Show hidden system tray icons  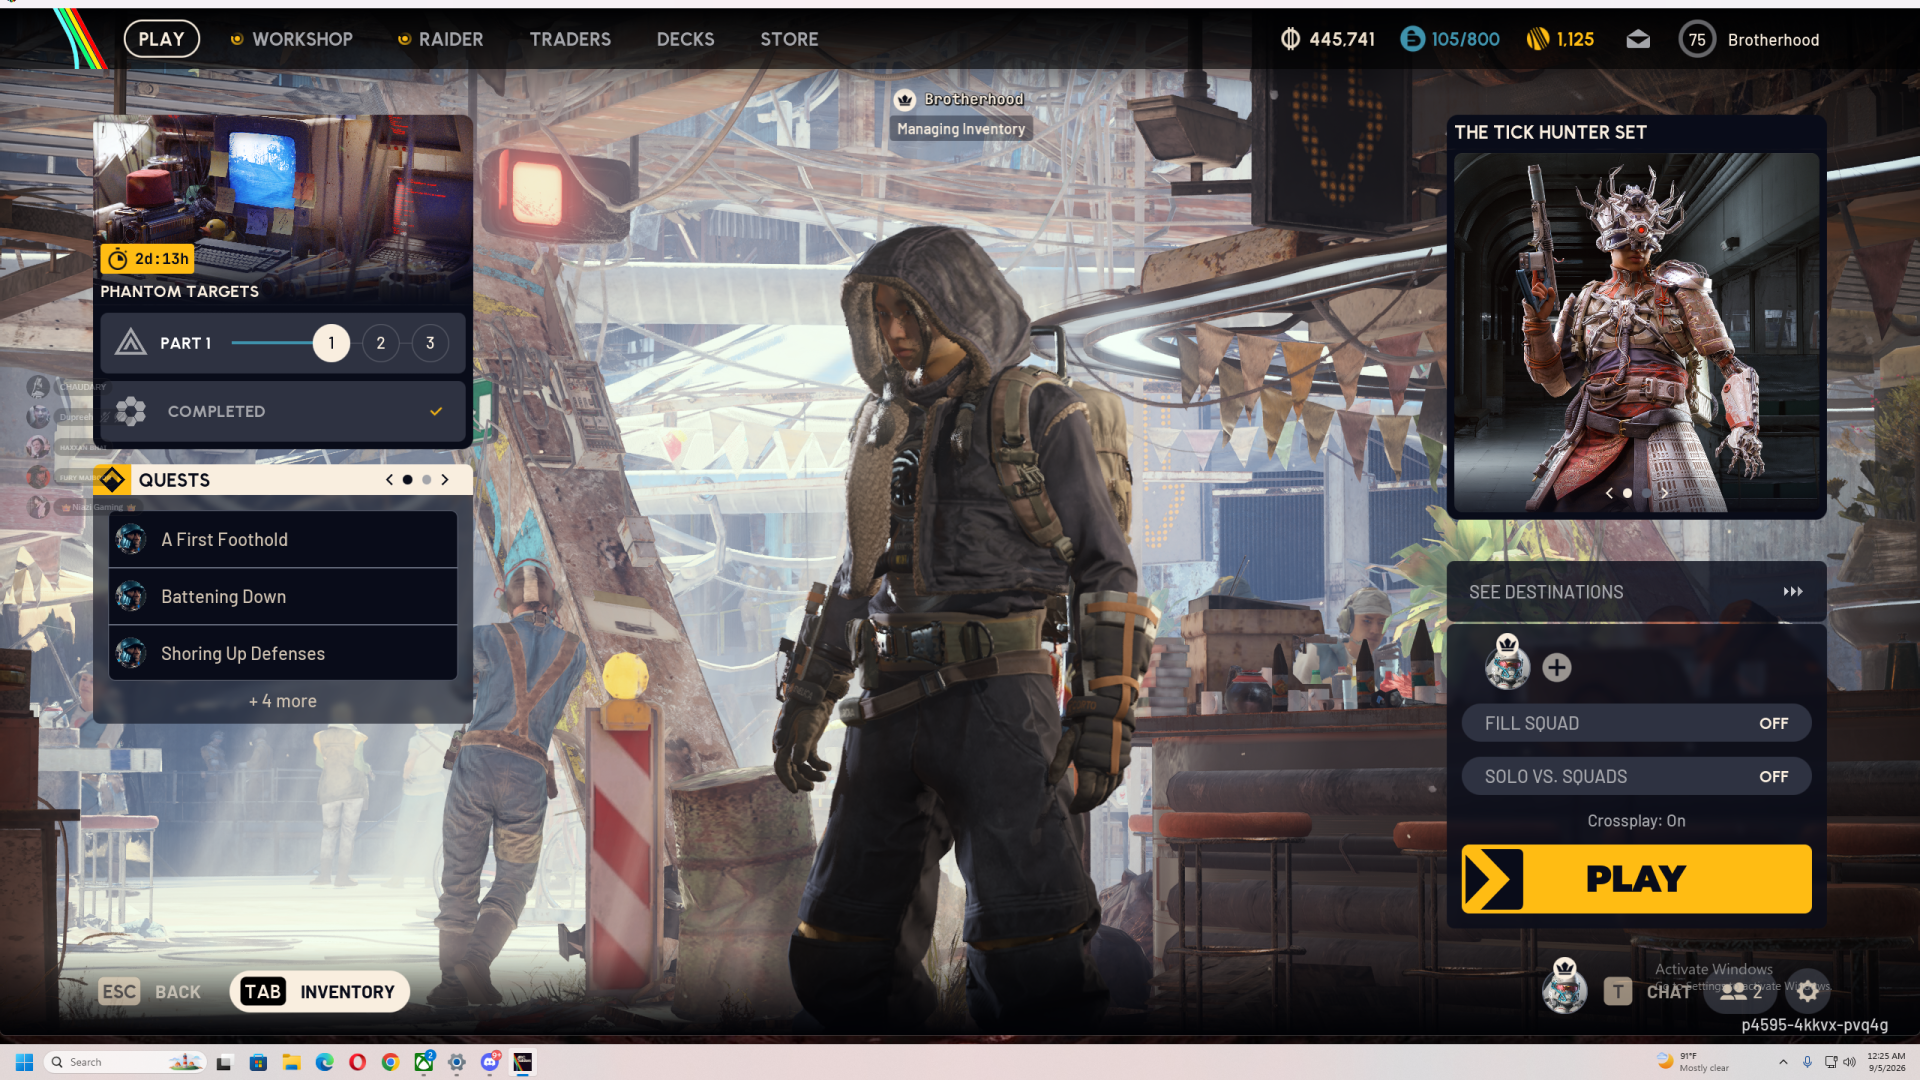1783,1062
